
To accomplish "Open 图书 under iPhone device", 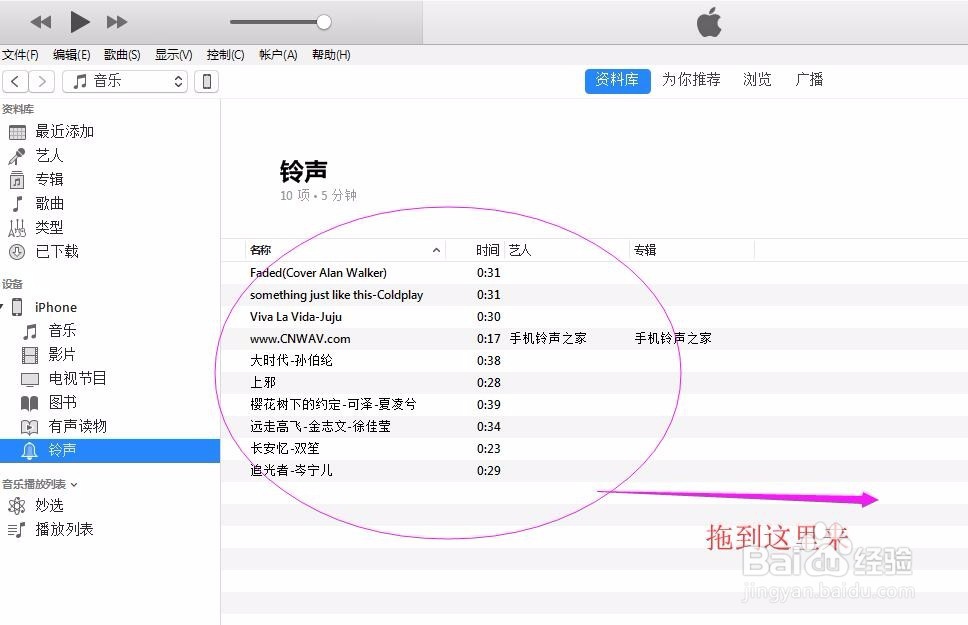I will point(62,403).
